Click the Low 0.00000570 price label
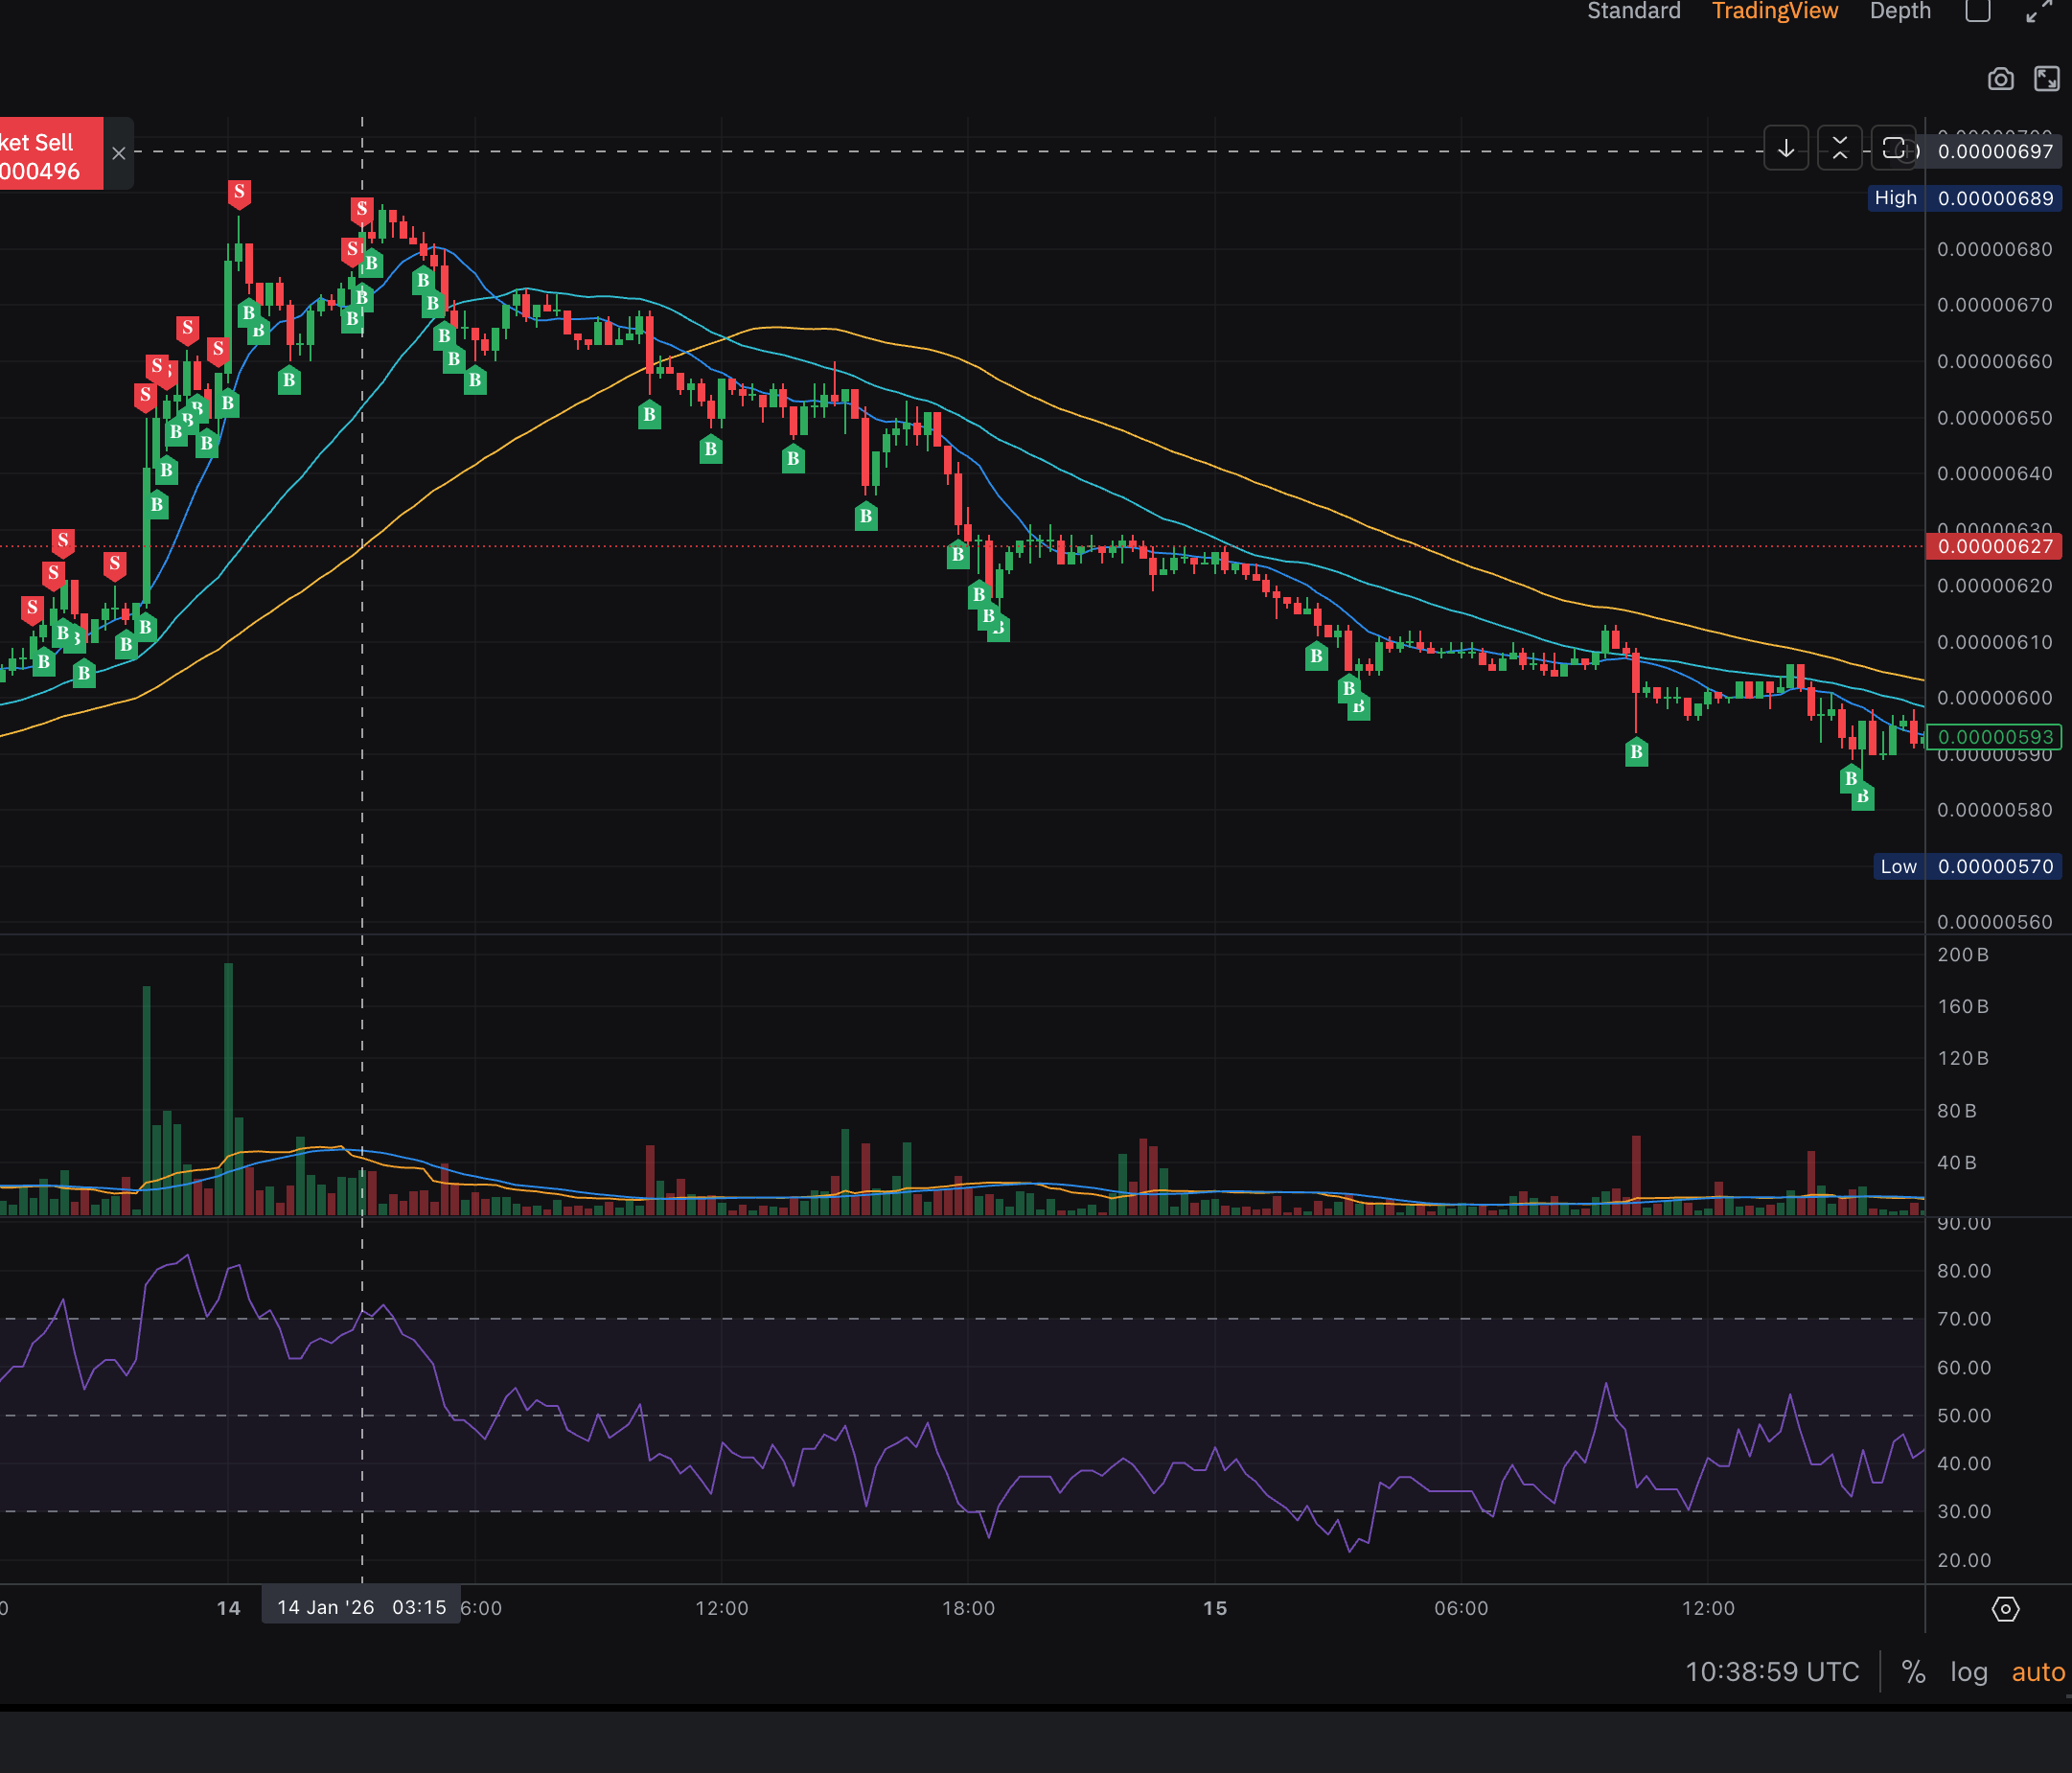 [x=1966, y=866]
